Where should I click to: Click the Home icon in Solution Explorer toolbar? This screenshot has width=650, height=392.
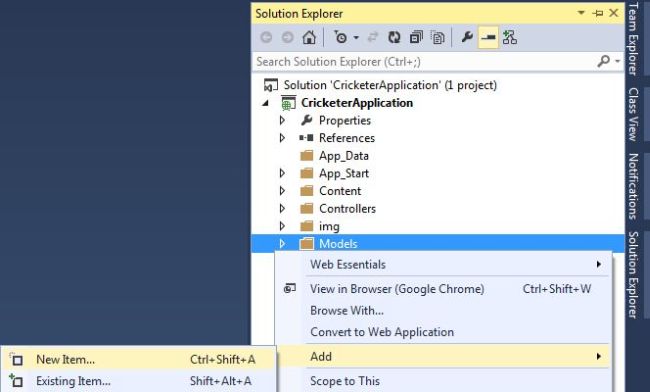click(309, 37)
